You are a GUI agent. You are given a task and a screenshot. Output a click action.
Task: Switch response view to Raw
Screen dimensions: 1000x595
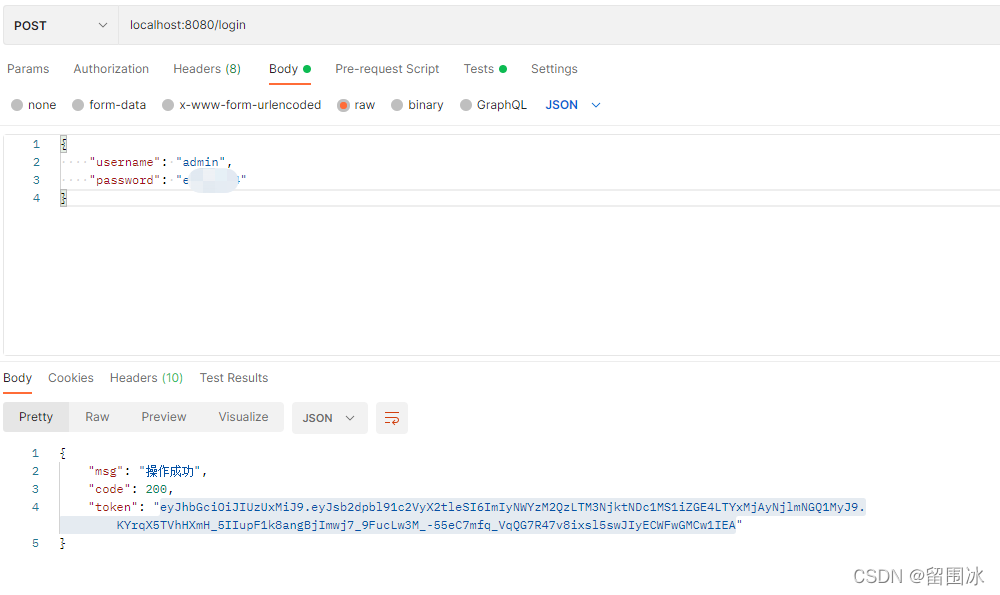tap(97, 417)
